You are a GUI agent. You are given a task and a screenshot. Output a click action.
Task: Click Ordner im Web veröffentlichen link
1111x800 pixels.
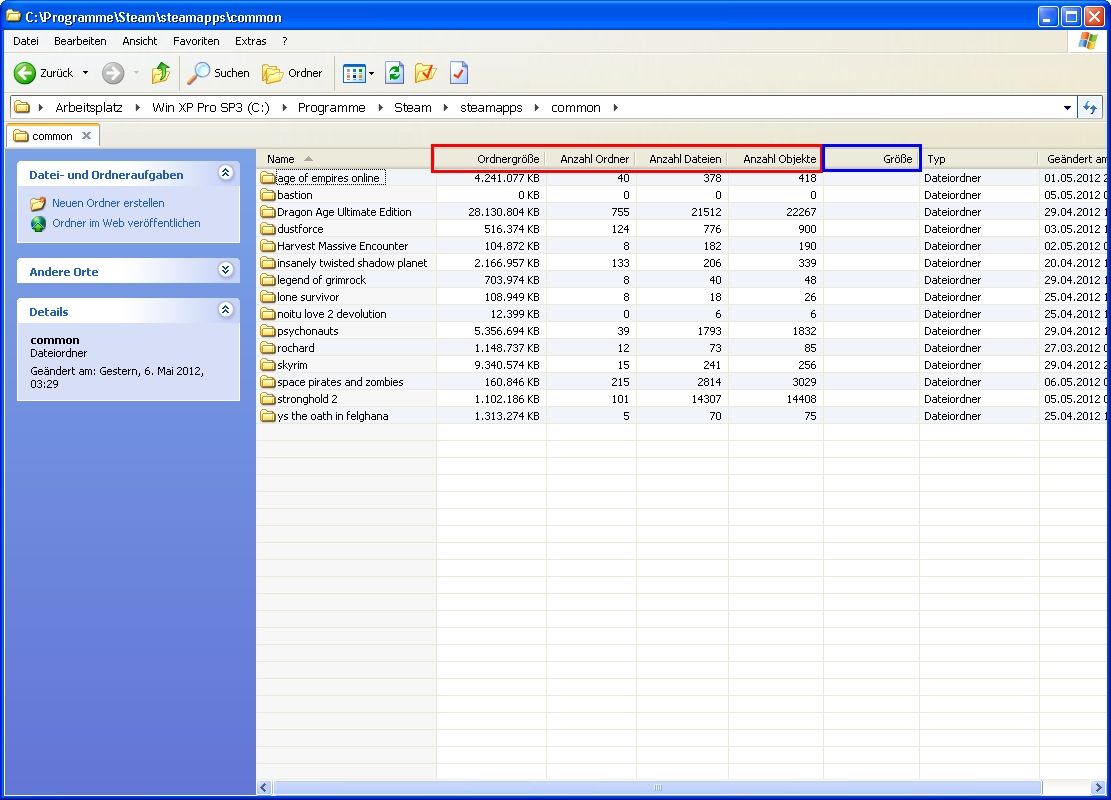click(126, 223)
